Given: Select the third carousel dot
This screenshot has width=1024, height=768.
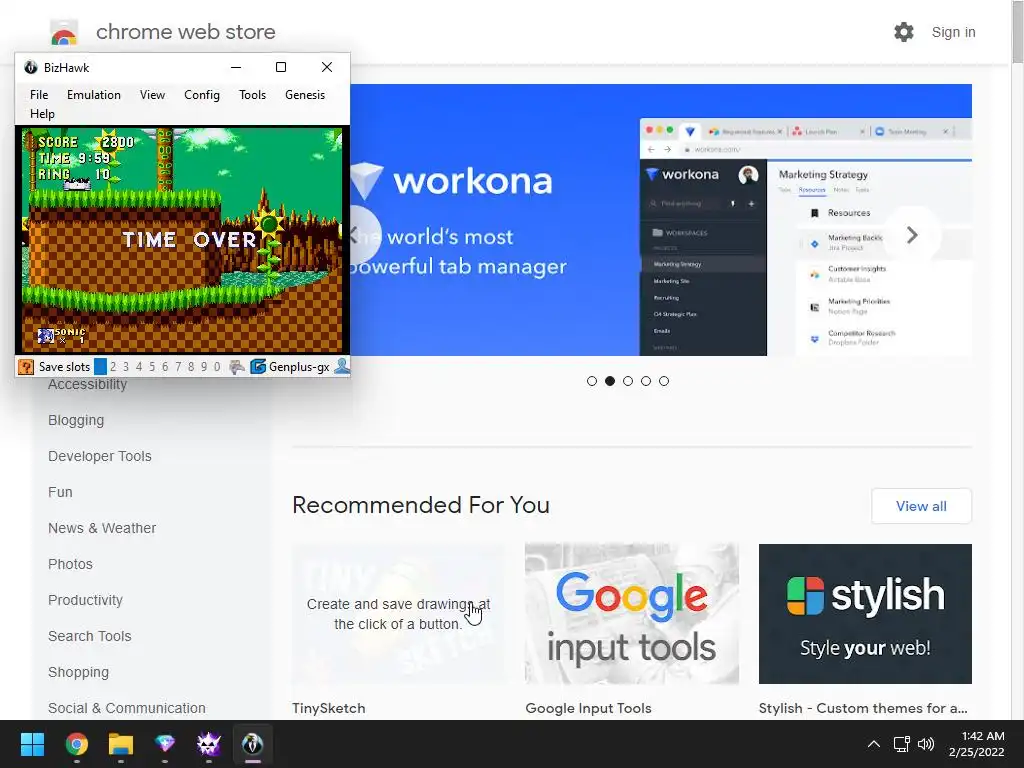Looking at the screenshot, I should point(628,381).
